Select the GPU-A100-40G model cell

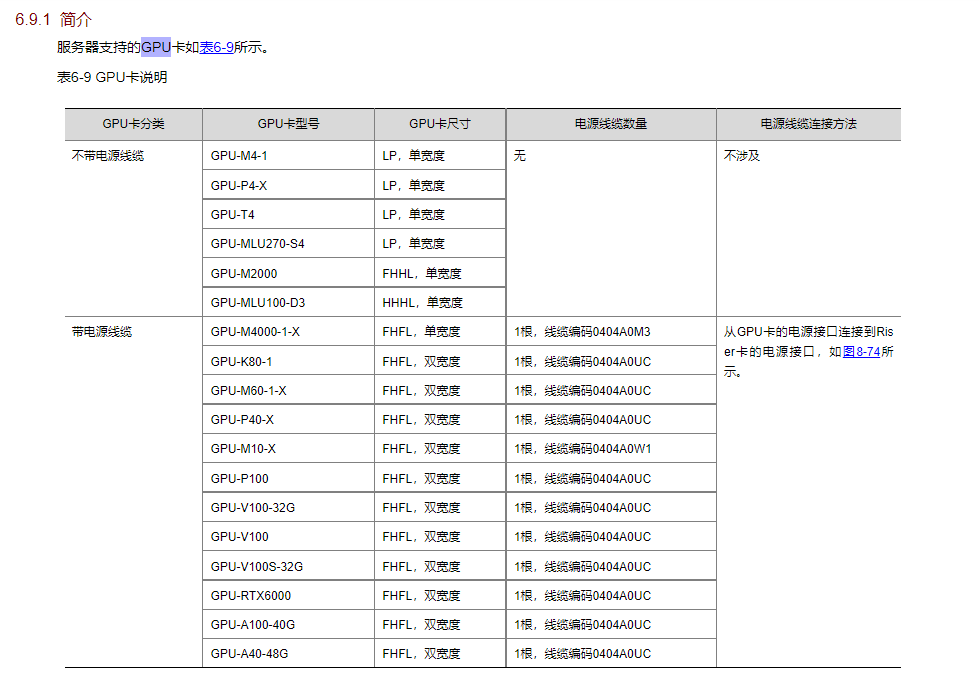[288, 625]
